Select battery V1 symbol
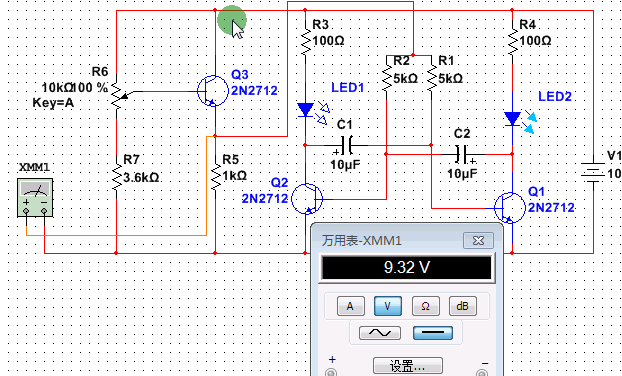The width and height of the screenshot is (622, 376). [593, 172]
